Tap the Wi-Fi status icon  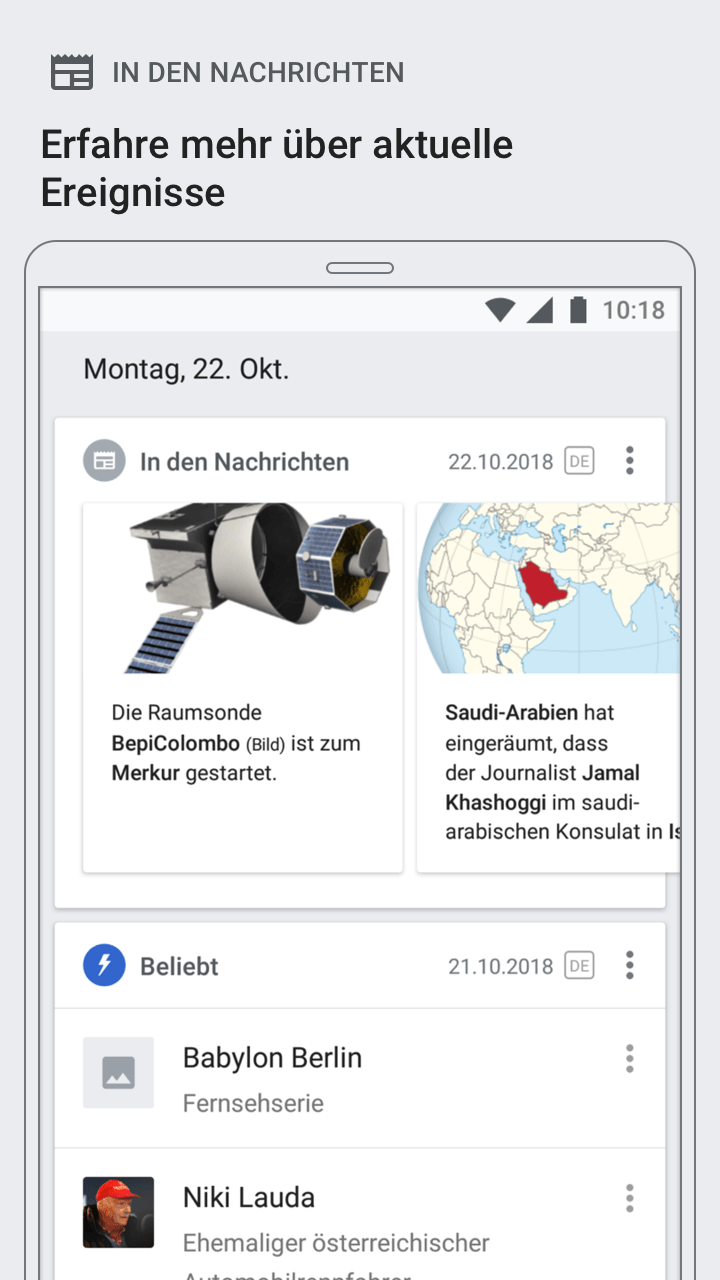coord(500,310)
